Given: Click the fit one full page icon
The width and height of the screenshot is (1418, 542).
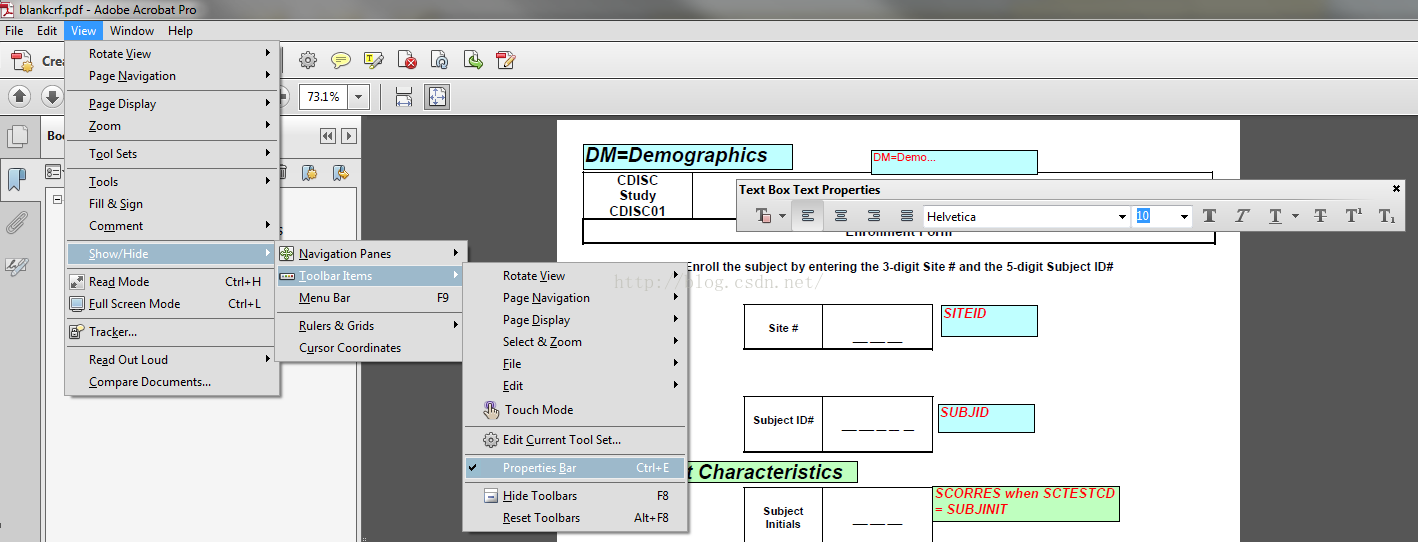Looking at the screenshot, I should [437, 97].
